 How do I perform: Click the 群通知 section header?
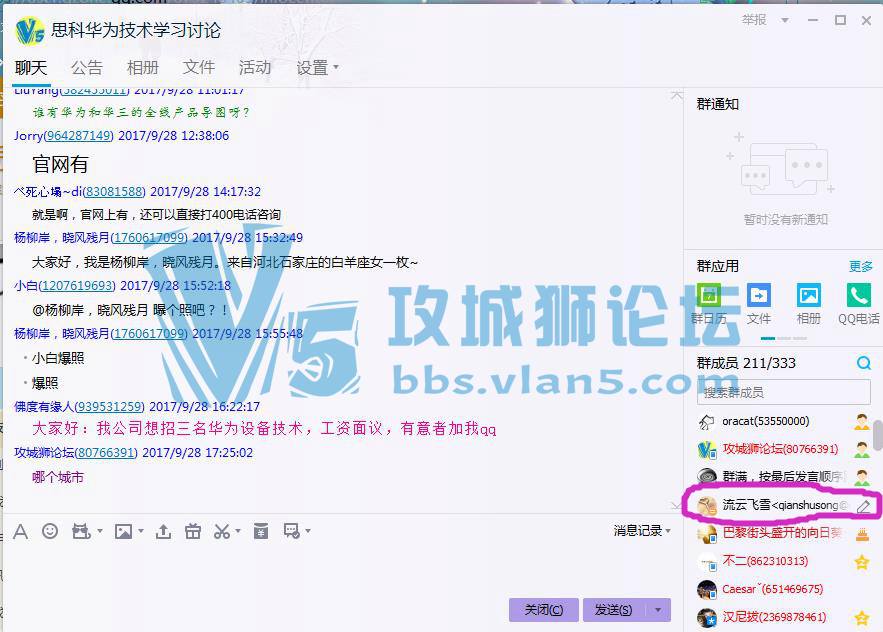click(717, 104)
